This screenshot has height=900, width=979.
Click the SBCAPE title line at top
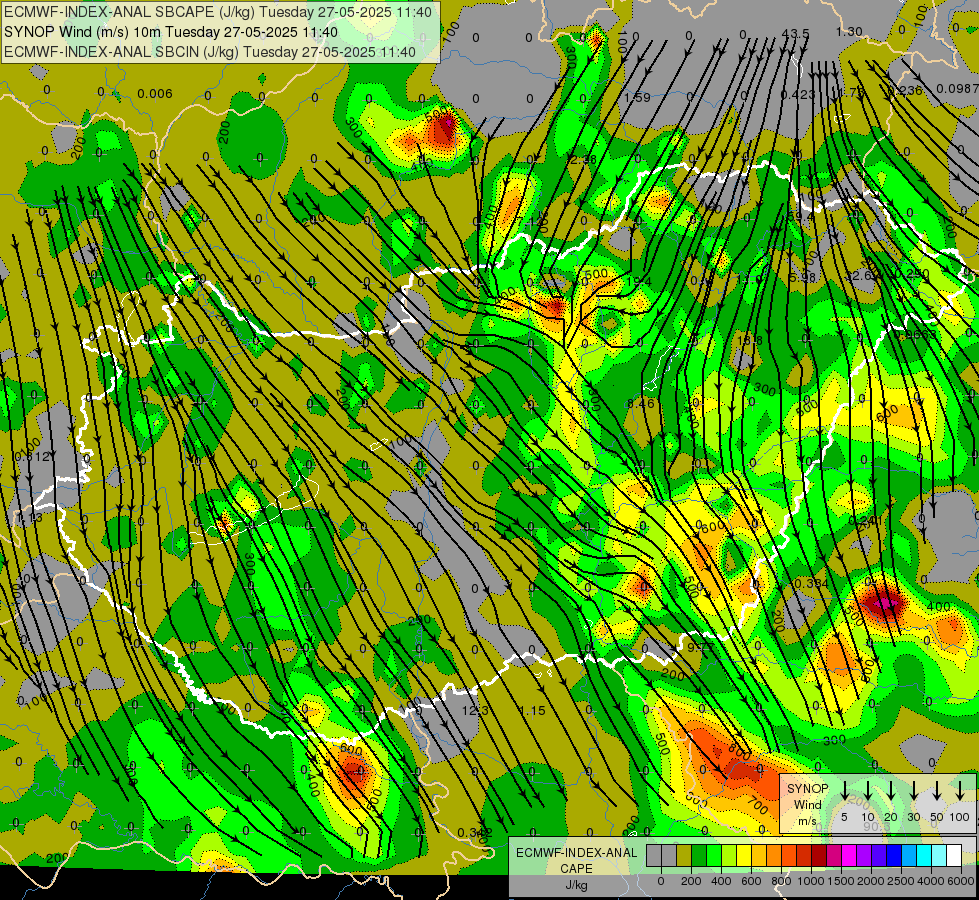tap(218, 12)
